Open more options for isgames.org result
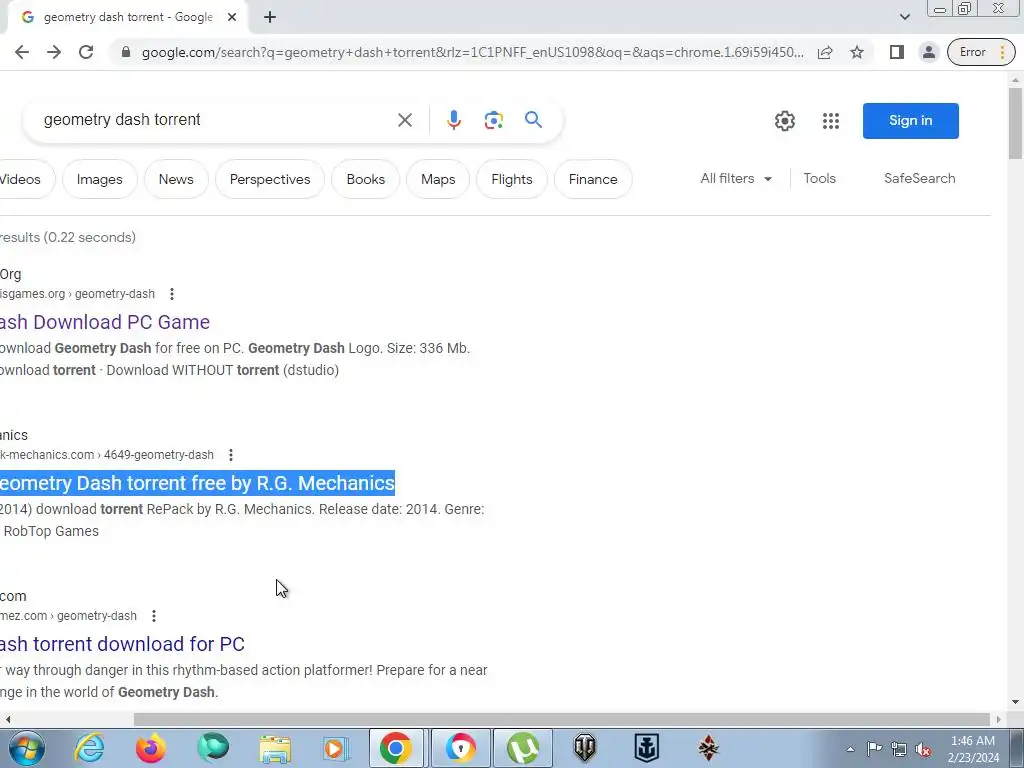This screenshot has width=1024, height=768. (x=172, y=294)
